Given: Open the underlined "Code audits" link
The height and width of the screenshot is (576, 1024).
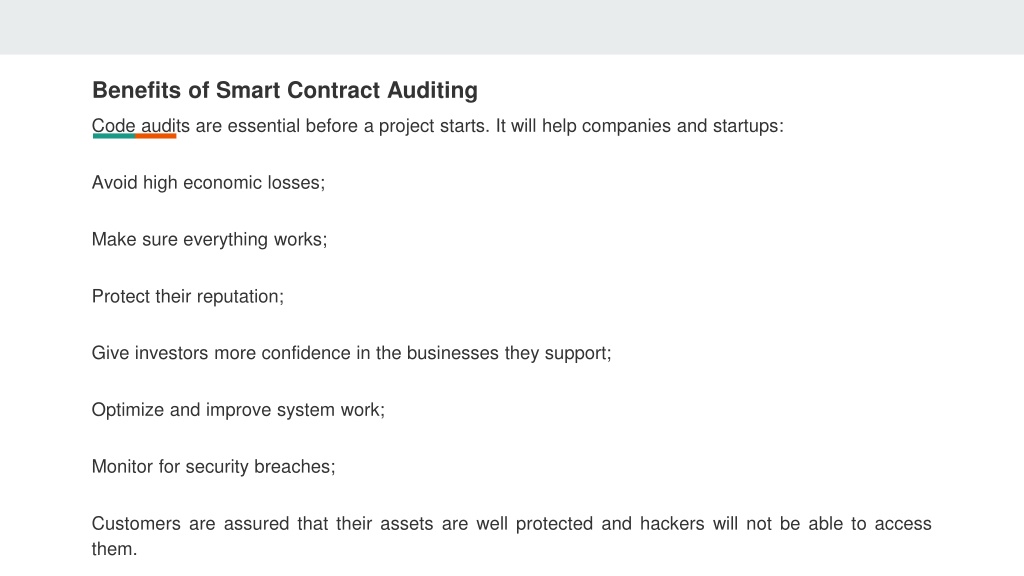Looking at the screenshot, I should (x=140, y=126).
